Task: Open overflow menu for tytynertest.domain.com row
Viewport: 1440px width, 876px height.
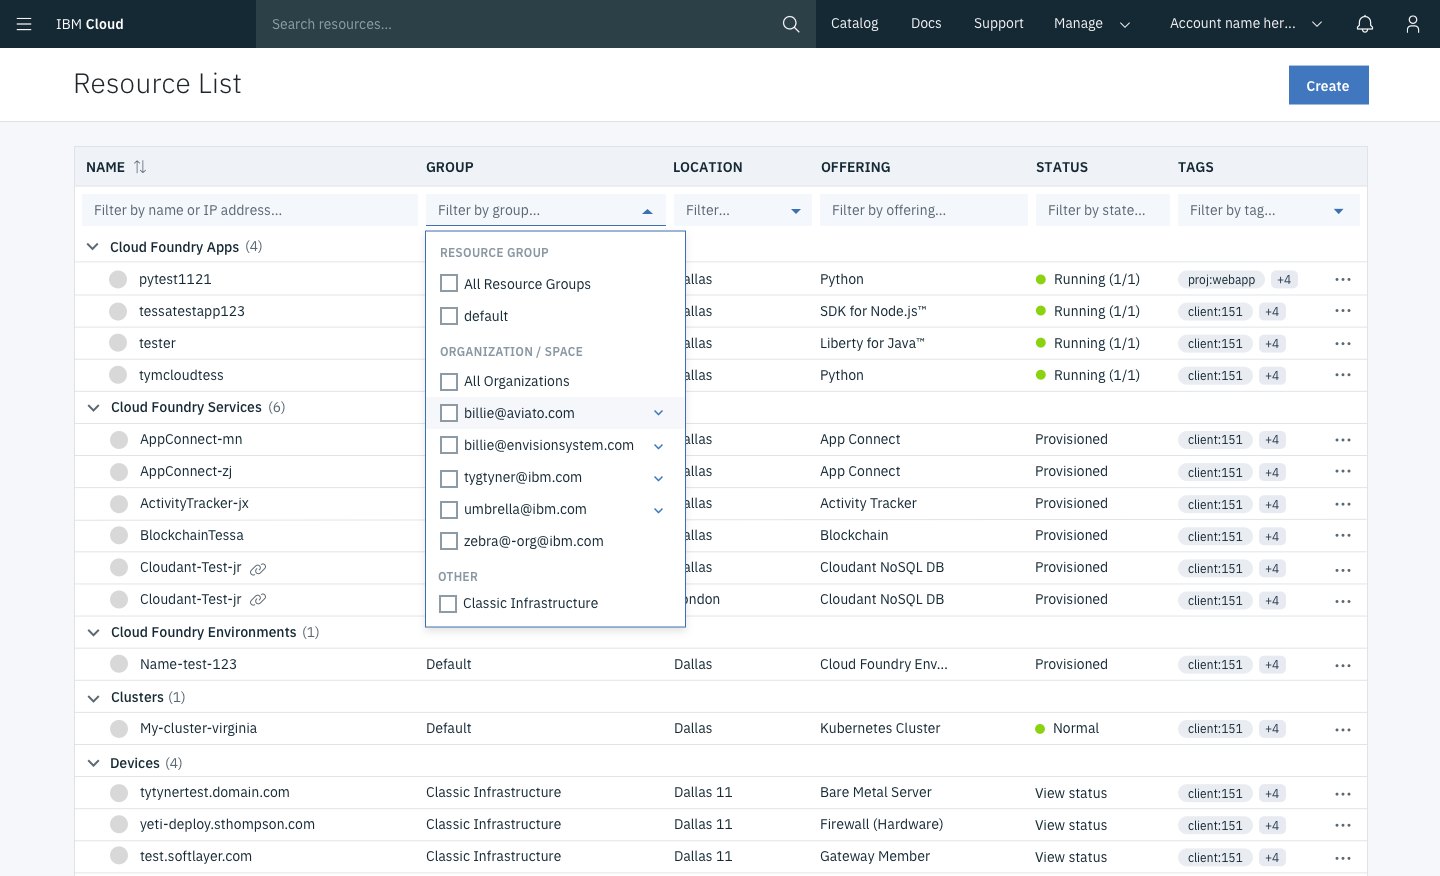Action: click(x=1343, y=793)
